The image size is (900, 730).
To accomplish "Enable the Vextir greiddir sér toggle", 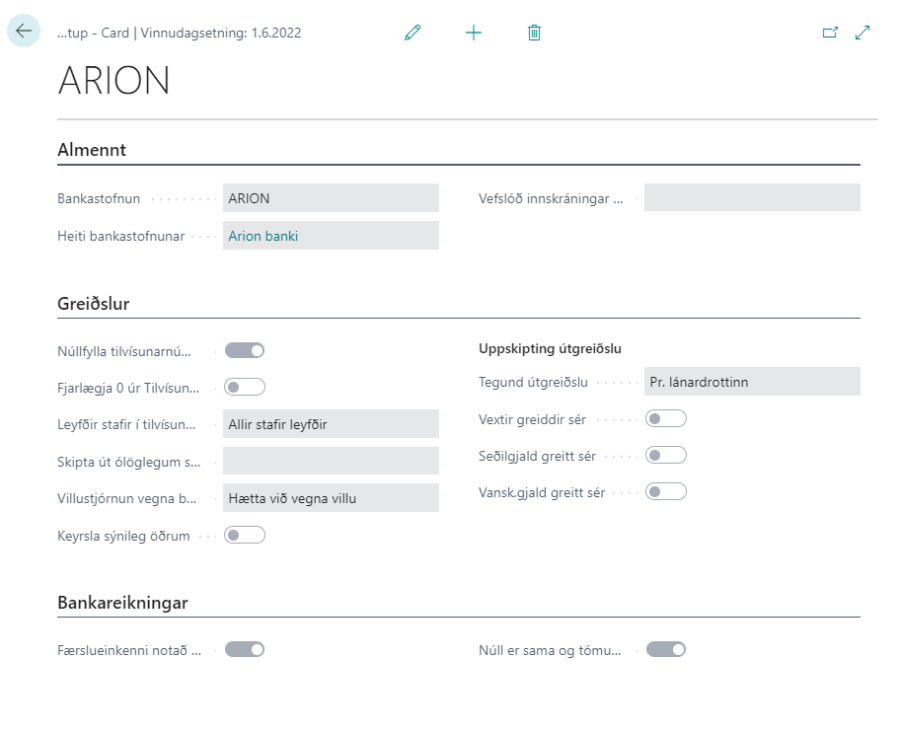I will point(666,418).
